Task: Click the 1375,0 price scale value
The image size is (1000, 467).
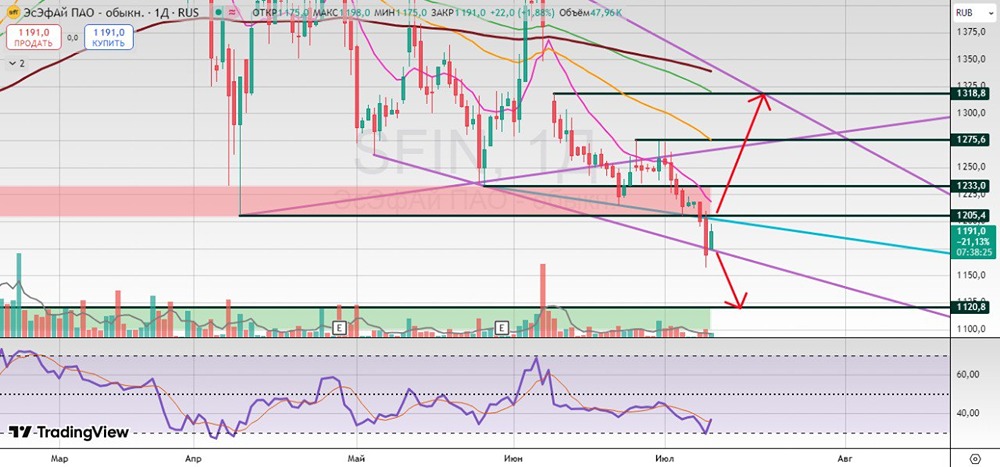Action: 972,31
